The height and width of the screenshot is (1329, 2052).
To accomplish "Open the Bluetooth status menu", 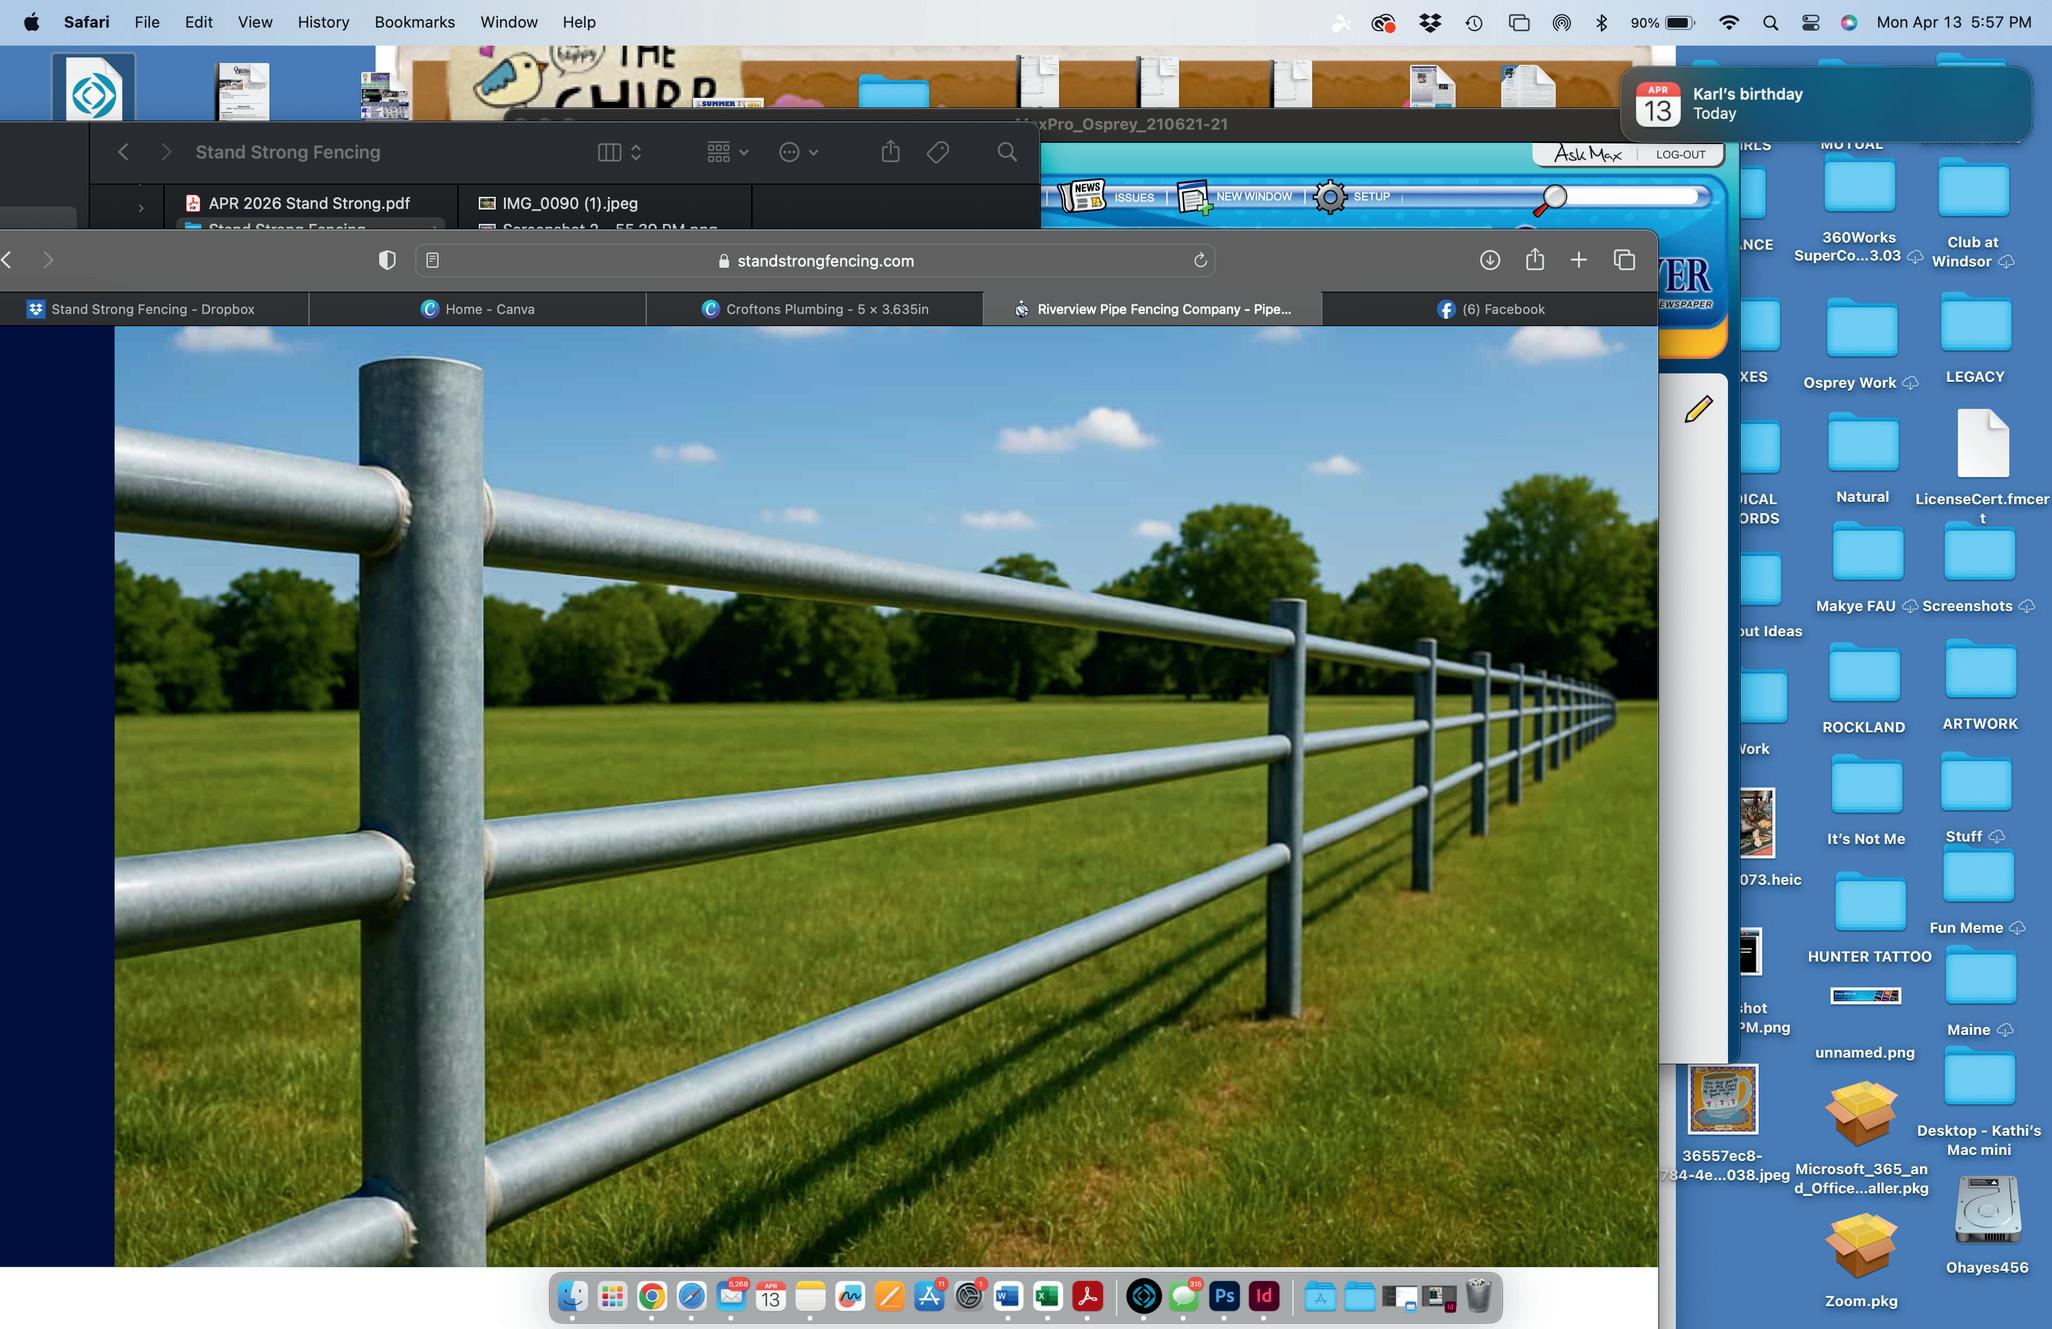I will point(1601,22).
